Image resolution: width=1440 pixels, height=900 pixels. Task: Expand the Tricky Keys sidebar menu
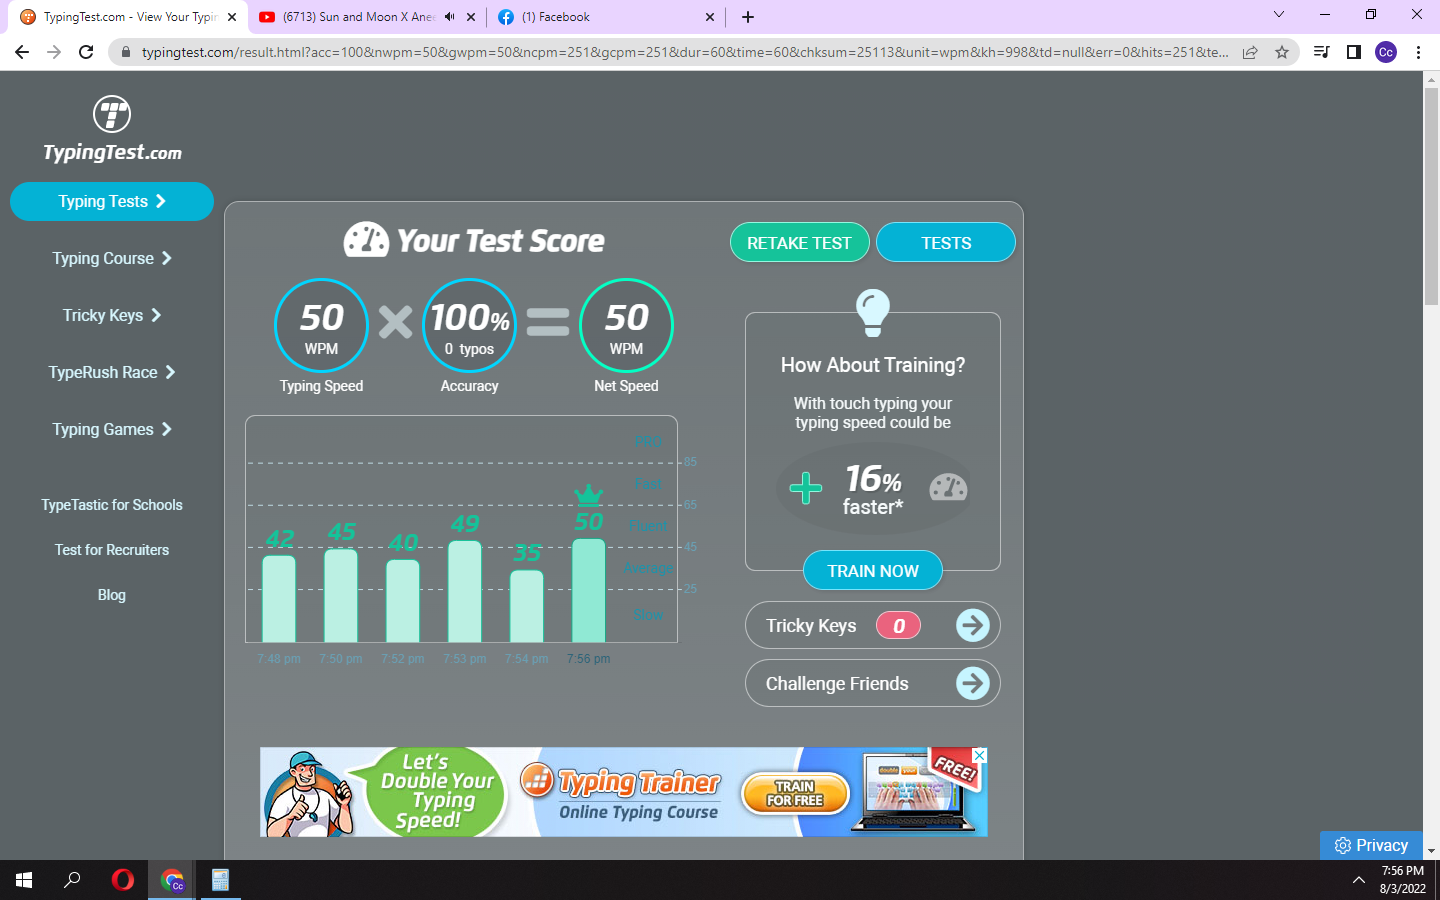coord(112,315)
